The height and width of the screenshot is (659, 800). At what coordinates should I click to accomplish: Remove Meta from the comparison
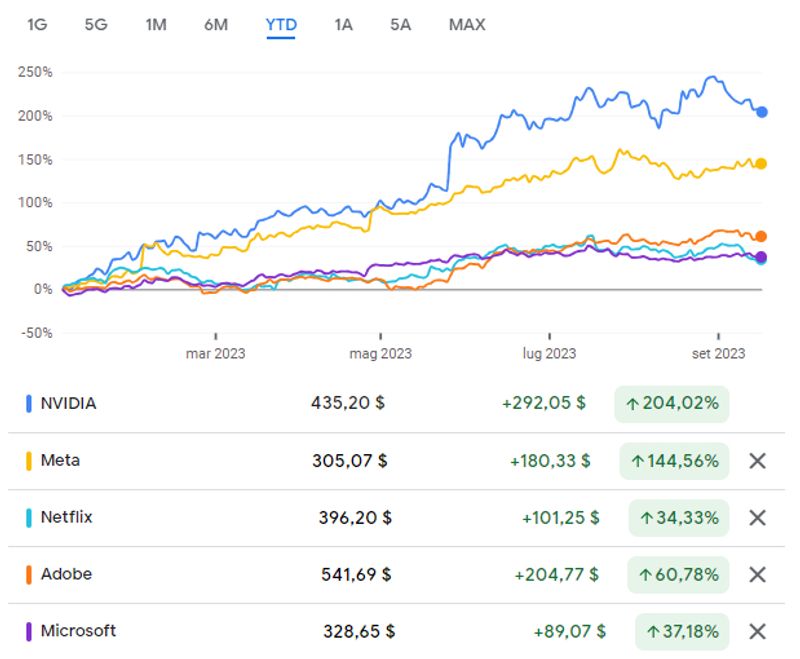[x=757, y=461]
